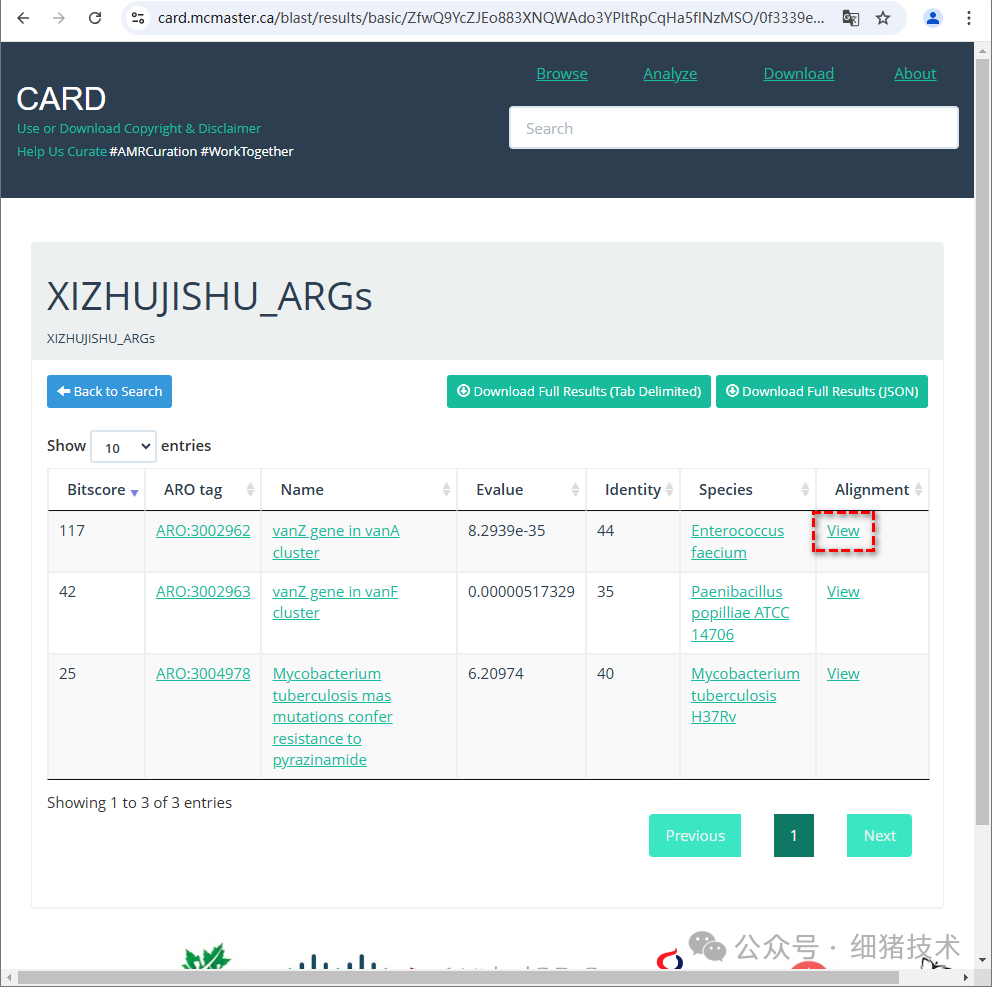Open the Google Translate icon in address bar
992x987 pixels.
851,18
